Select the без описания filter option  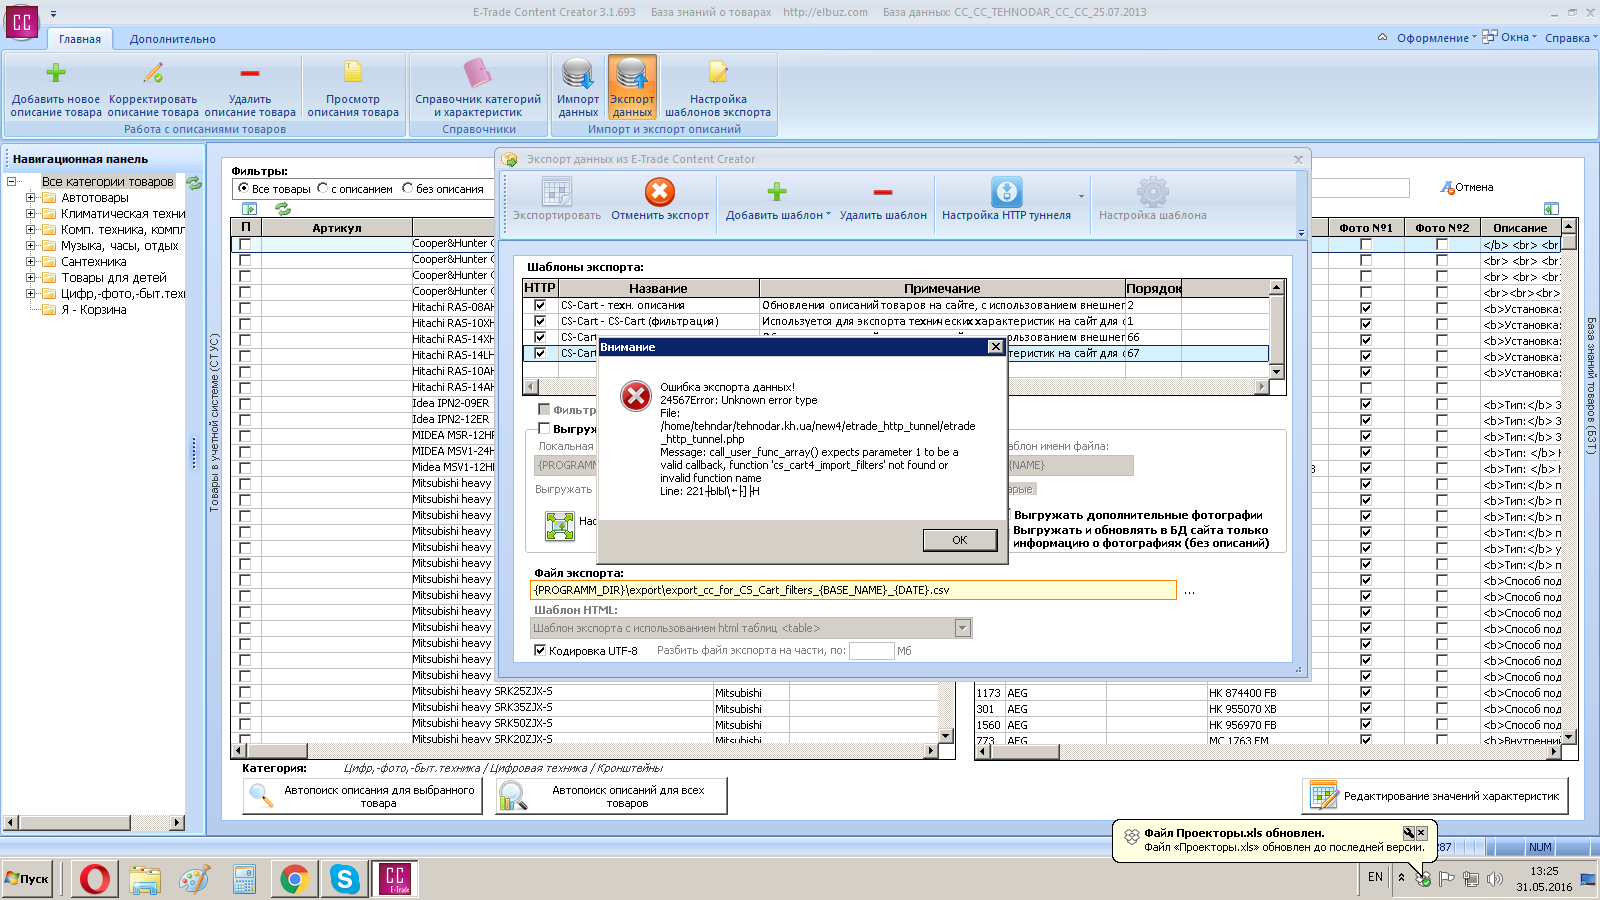click(x=407, y=188)
